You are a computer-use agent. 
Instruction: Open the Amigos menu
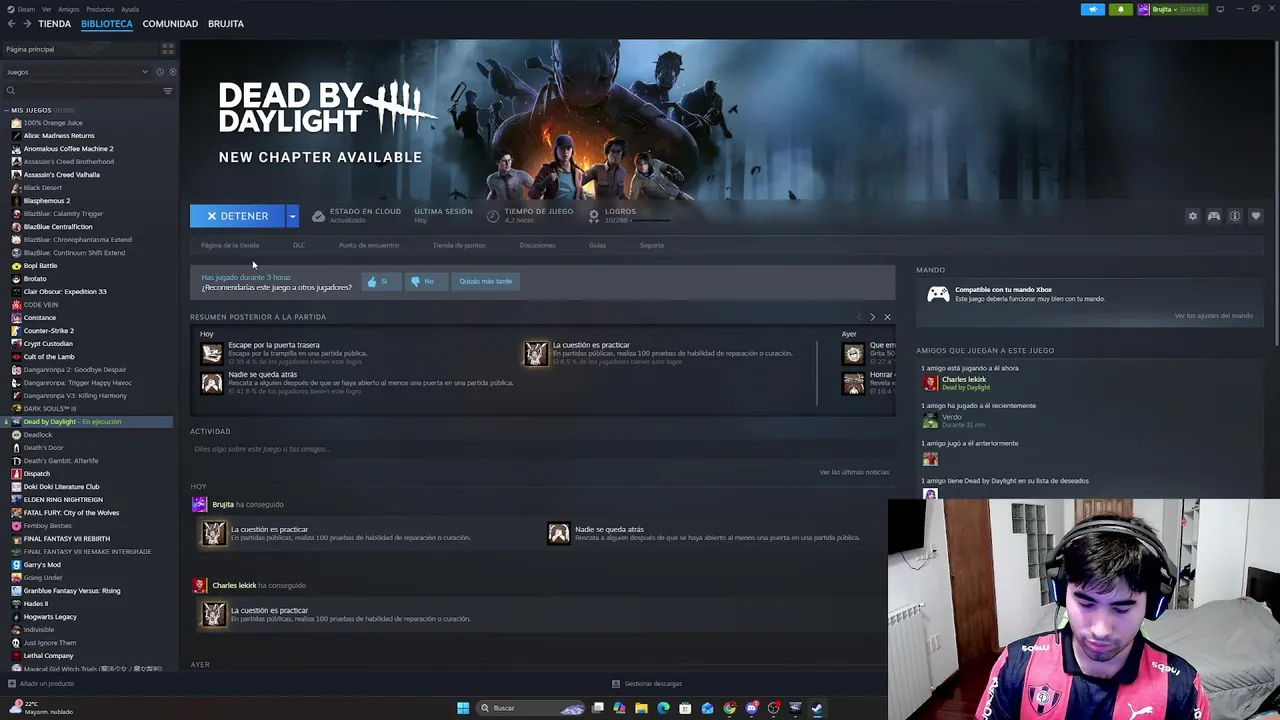click(x=68, y=9)
